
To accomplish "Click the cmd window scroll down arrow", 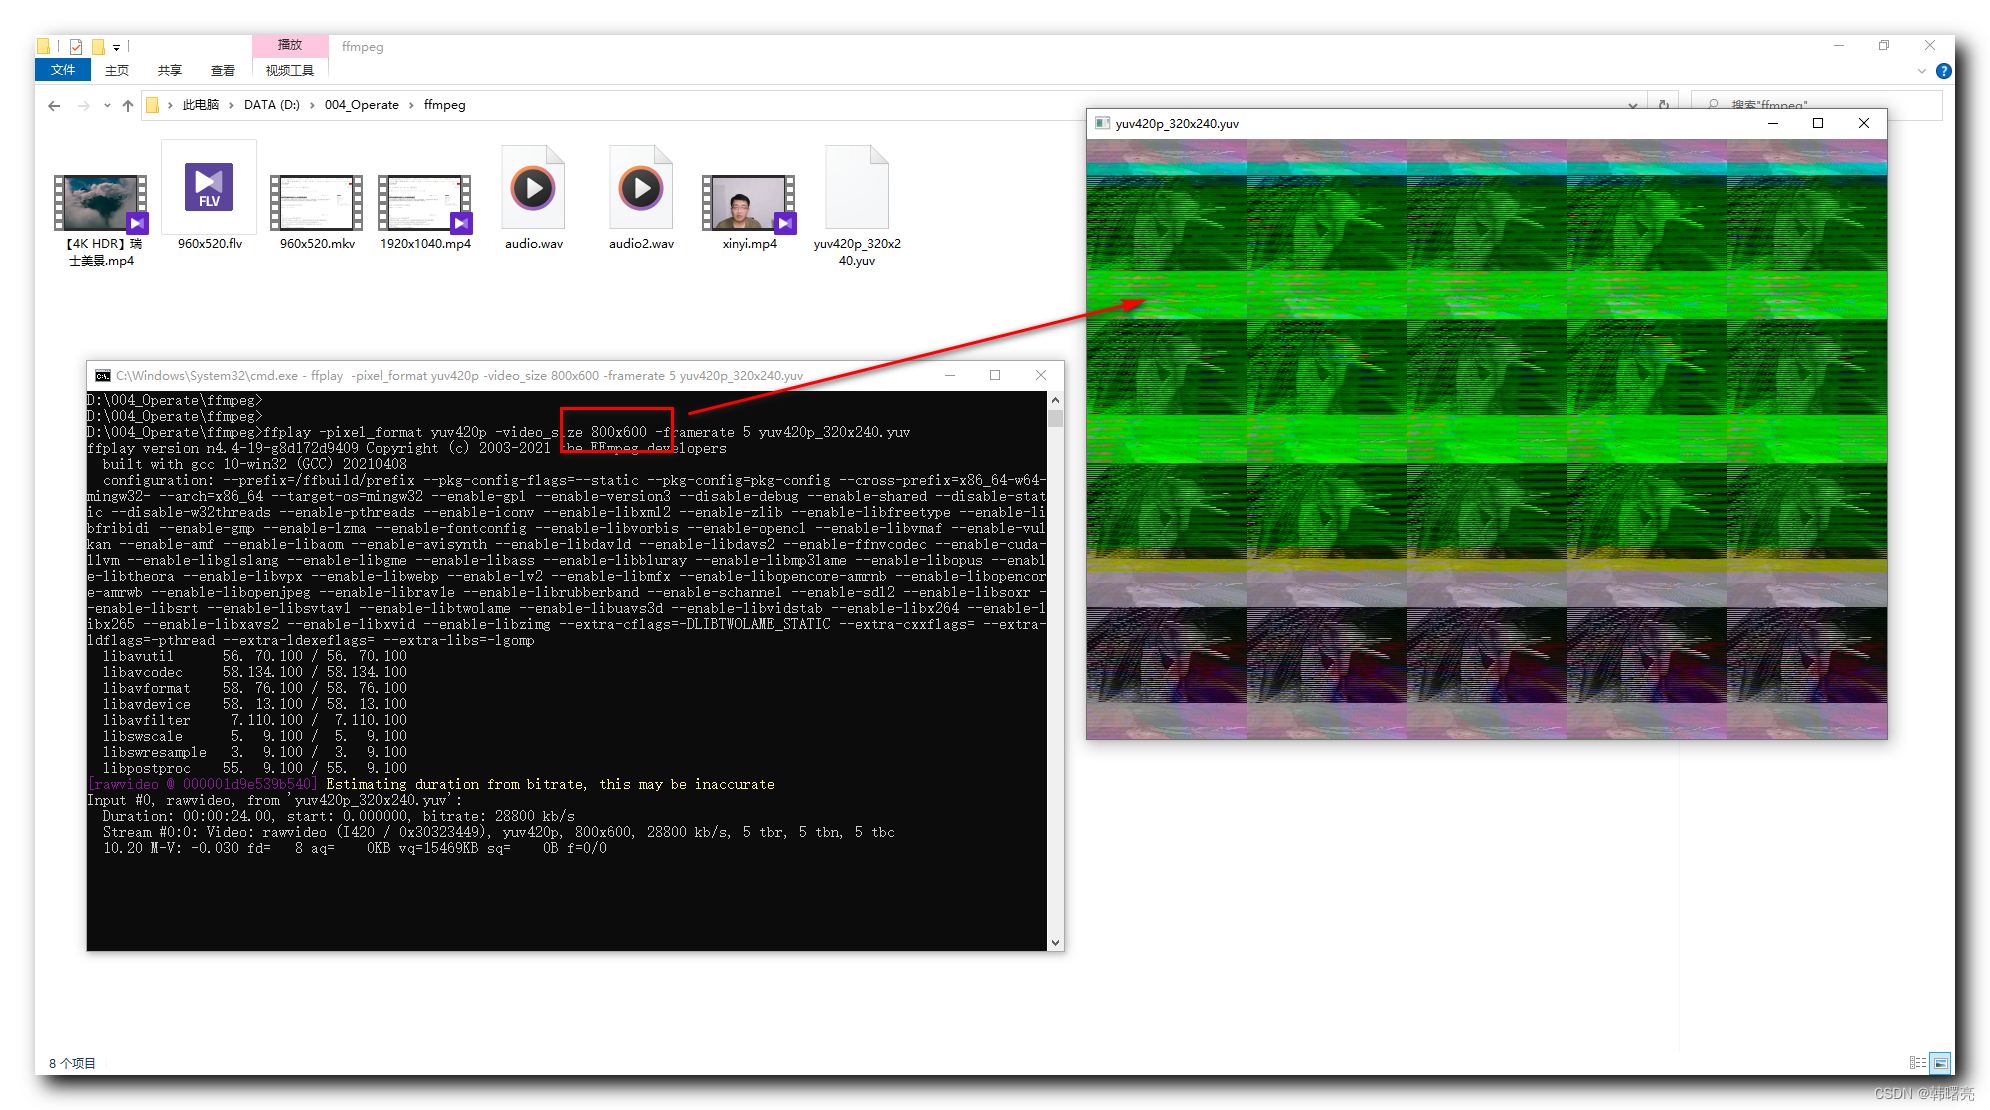I will [x=1055, y=943].
